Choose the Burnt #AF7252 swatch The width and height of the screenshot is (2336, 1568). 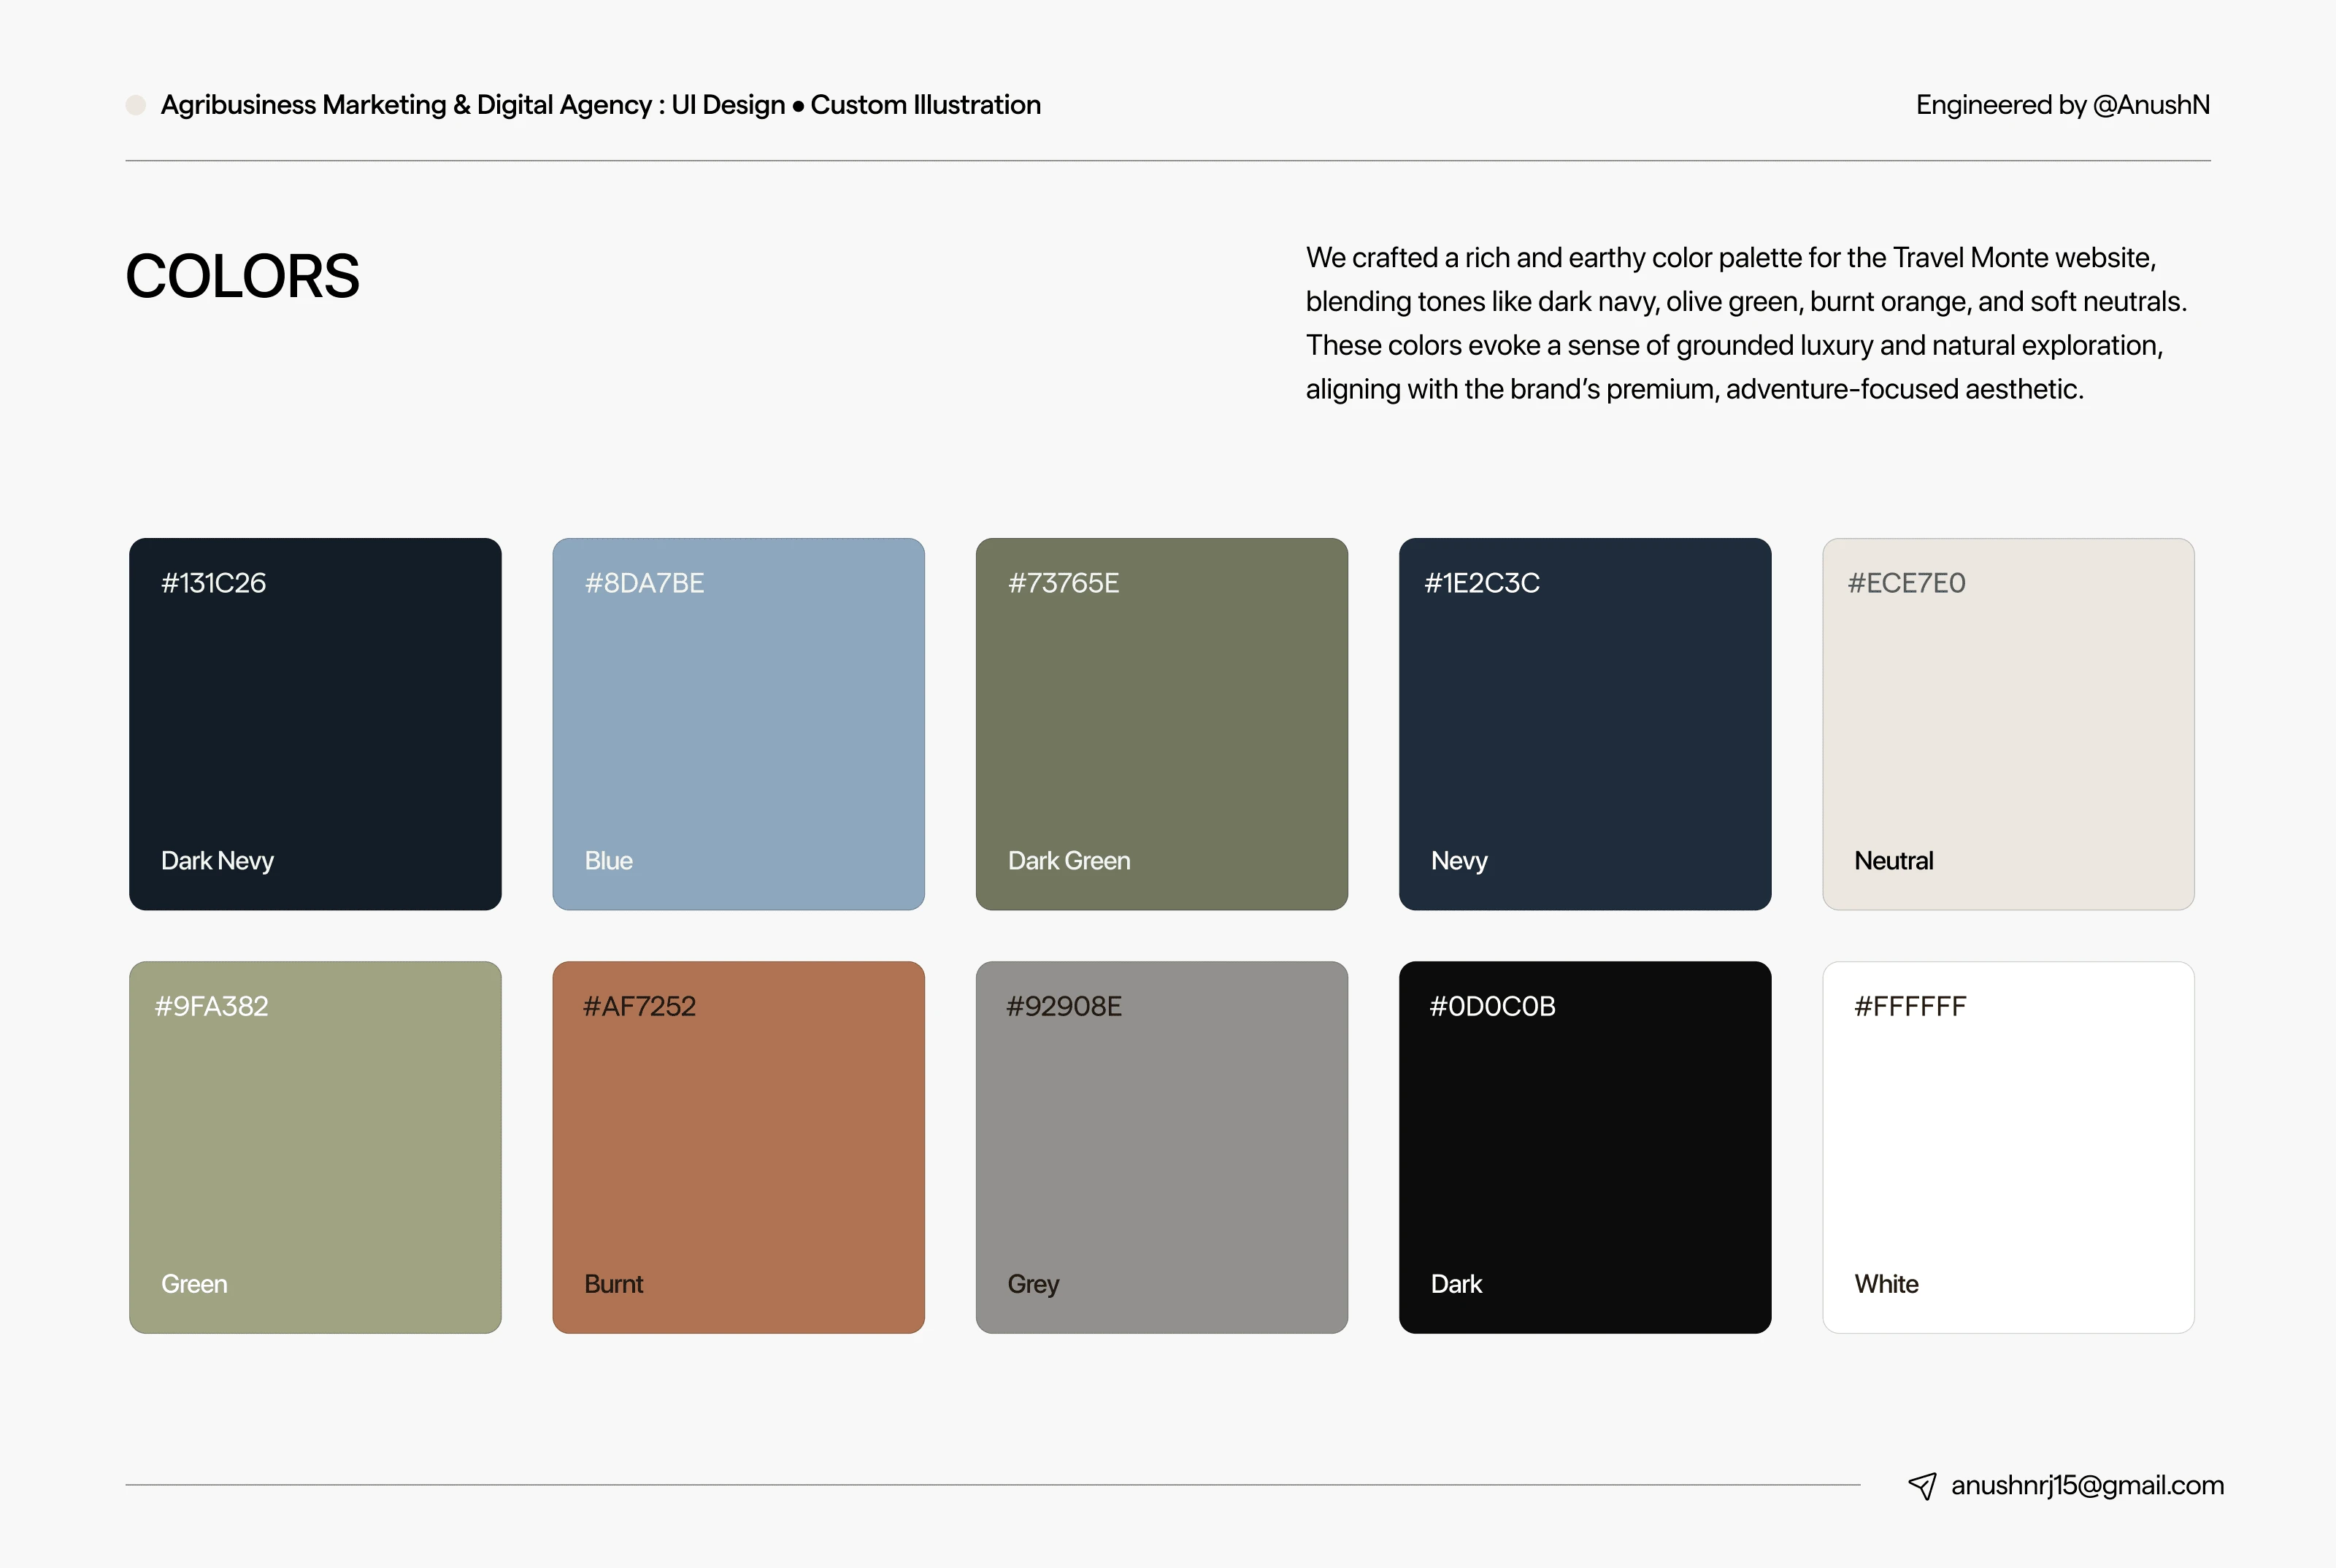click(738, 1147)
